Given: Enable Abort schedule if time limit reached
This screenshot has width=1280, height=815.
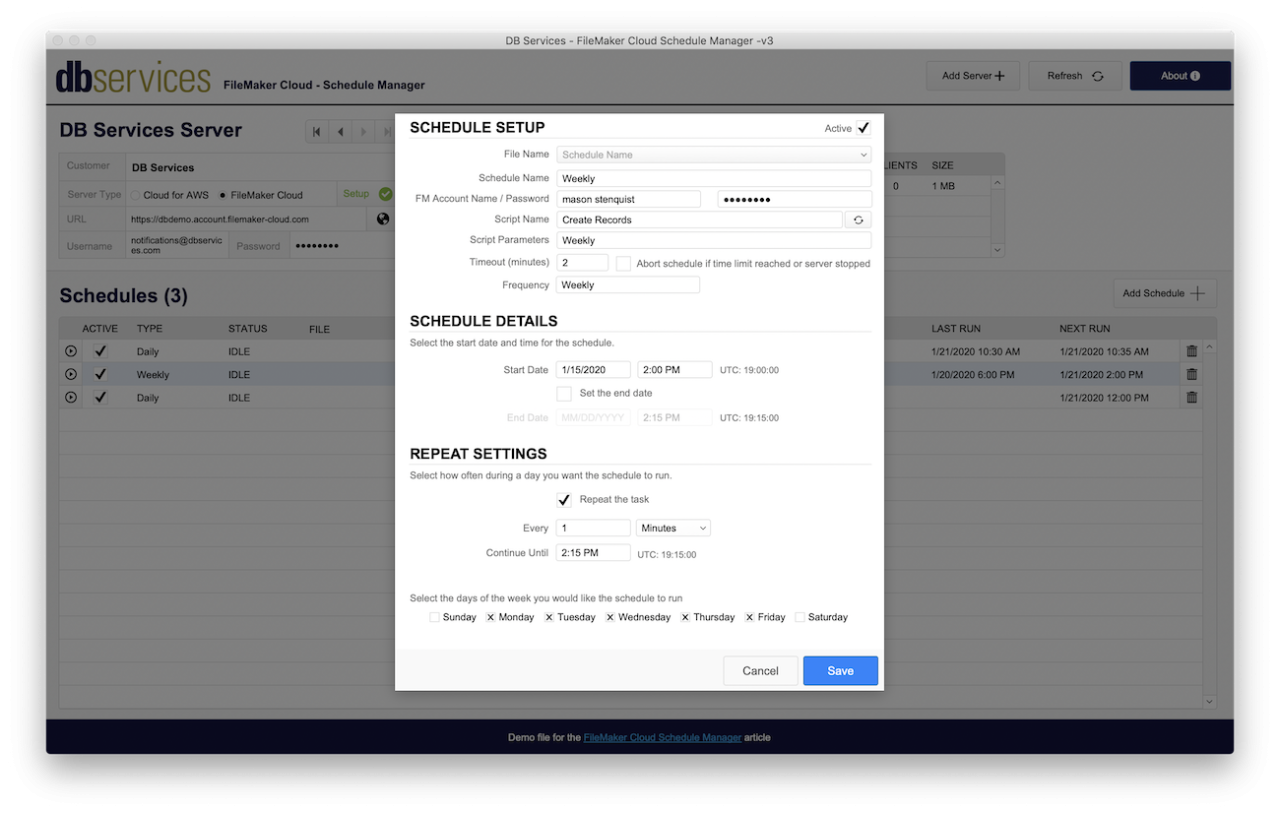Looking at the screenshot, I should click(623, 264).
